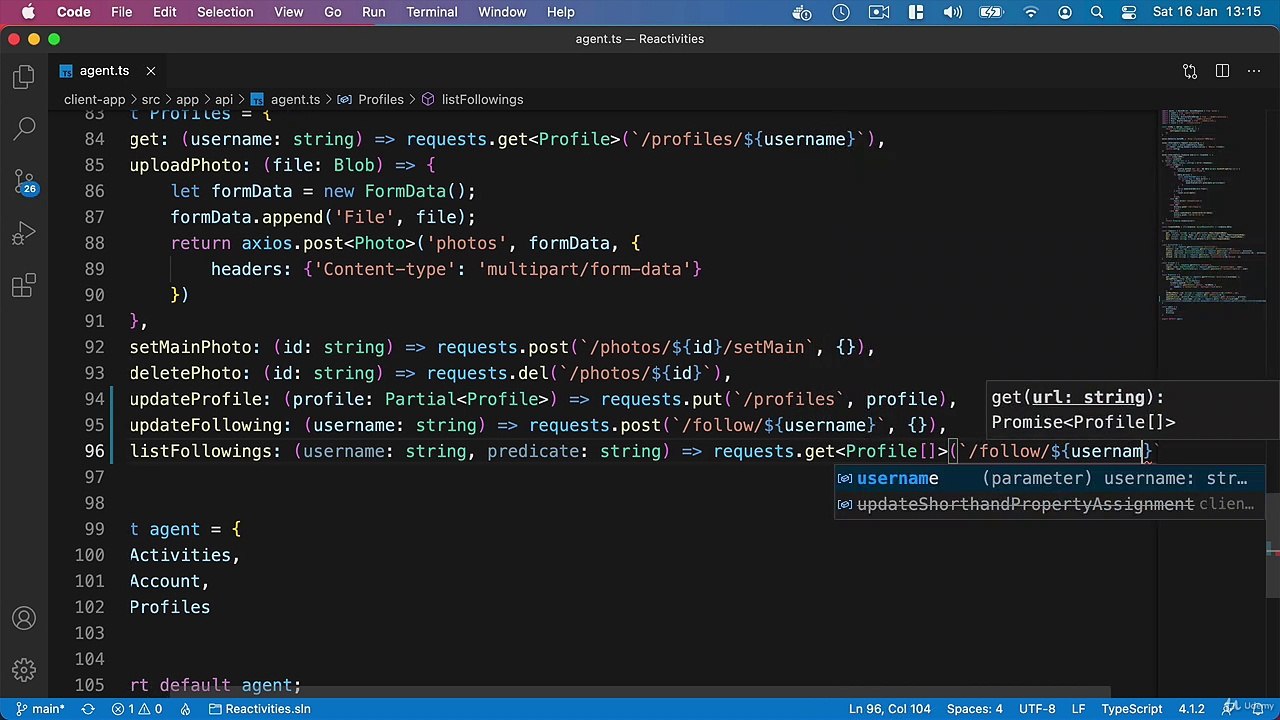The height and width of the screenshot is (720, 1280).
Task: Open the View menu
Action: tap(288, 12)
